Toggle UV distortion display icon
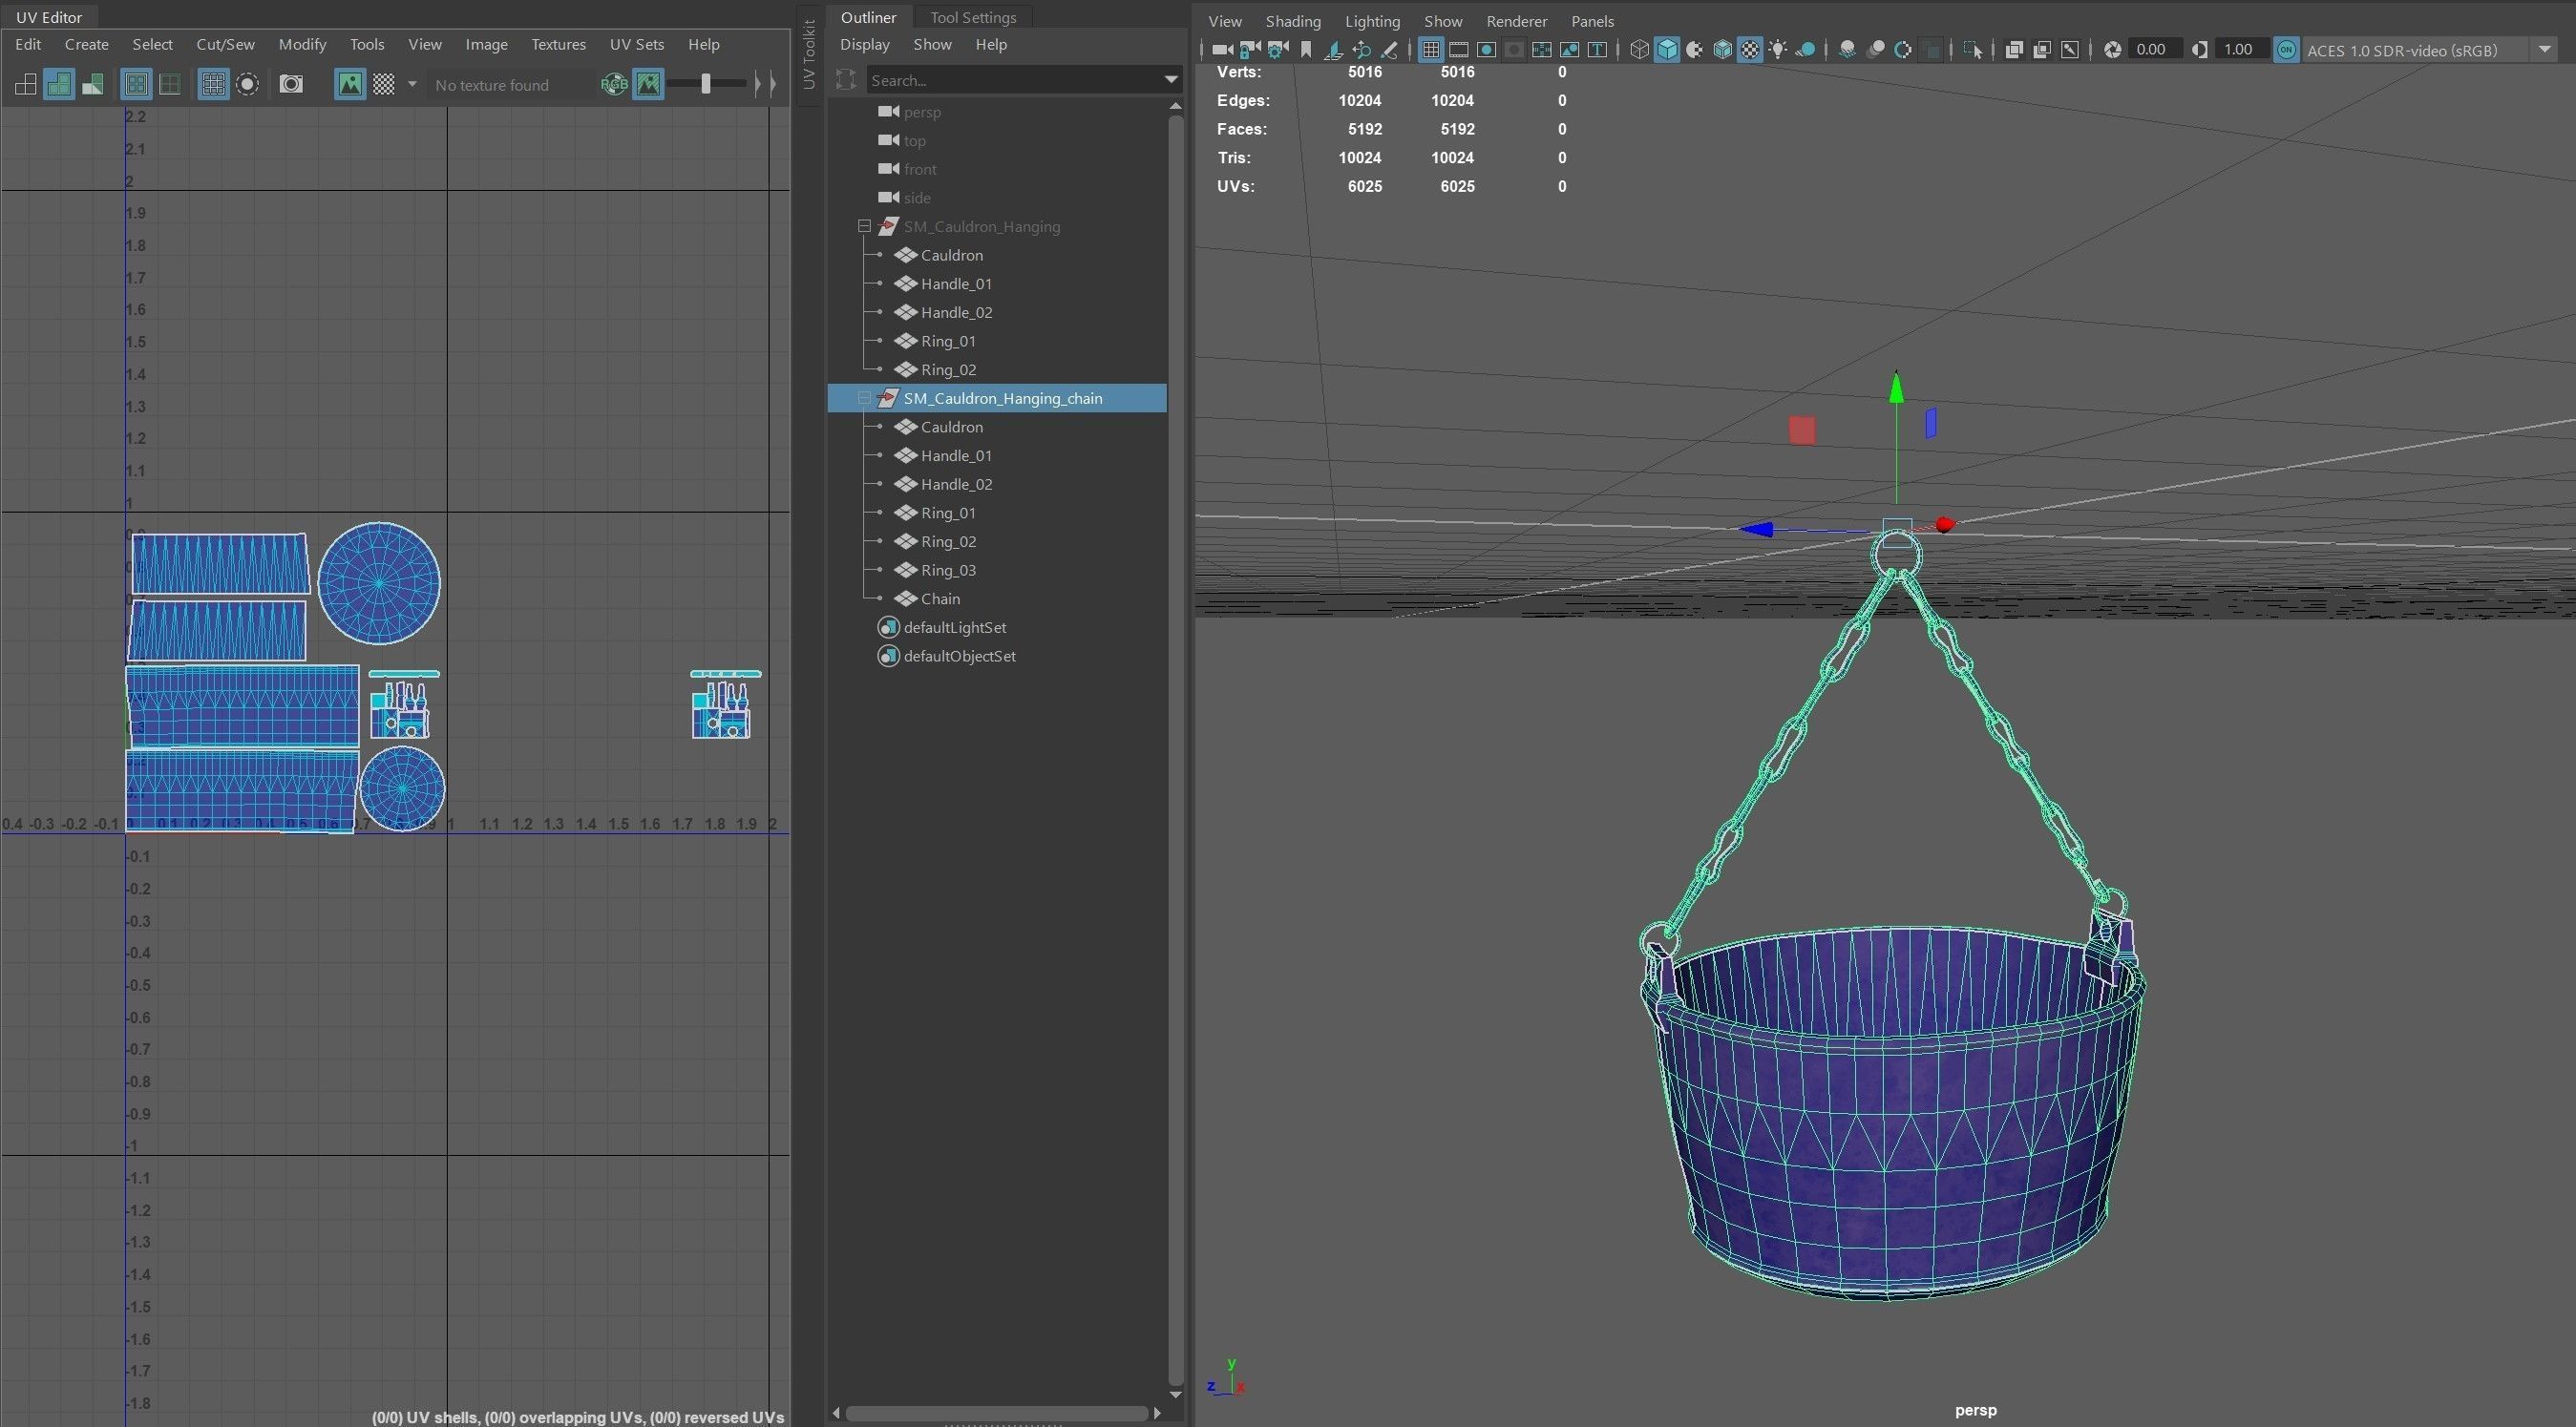 pos(92,84)
